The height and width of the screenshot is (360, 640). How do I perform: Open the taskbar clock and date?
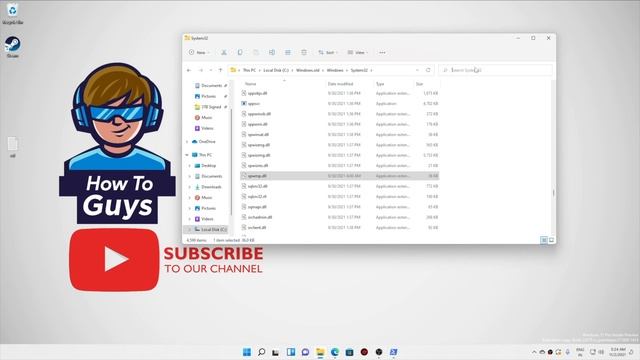pyautogui.click(x=618, y=352)
